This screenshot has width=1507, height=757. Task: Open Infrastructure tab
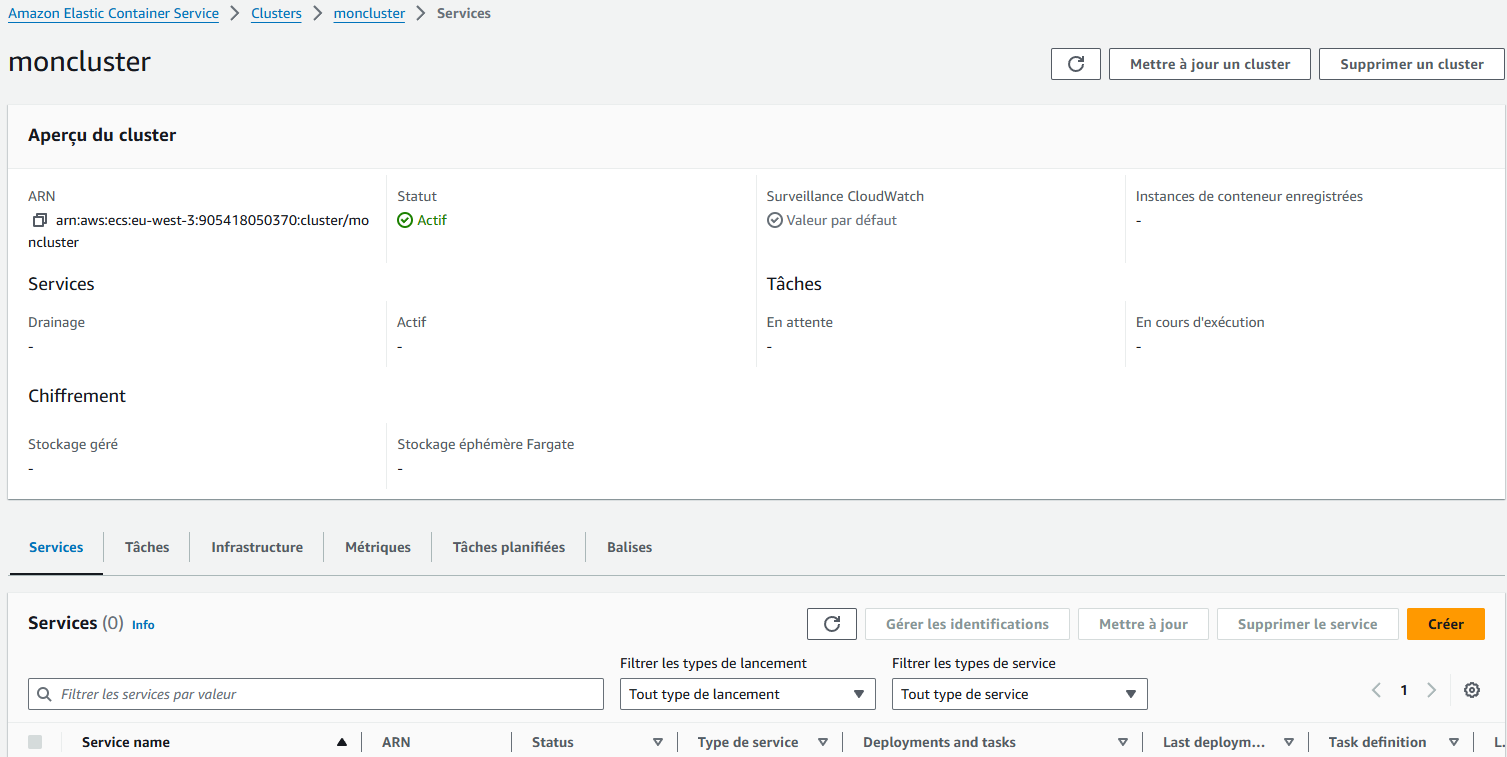[257, 547]
